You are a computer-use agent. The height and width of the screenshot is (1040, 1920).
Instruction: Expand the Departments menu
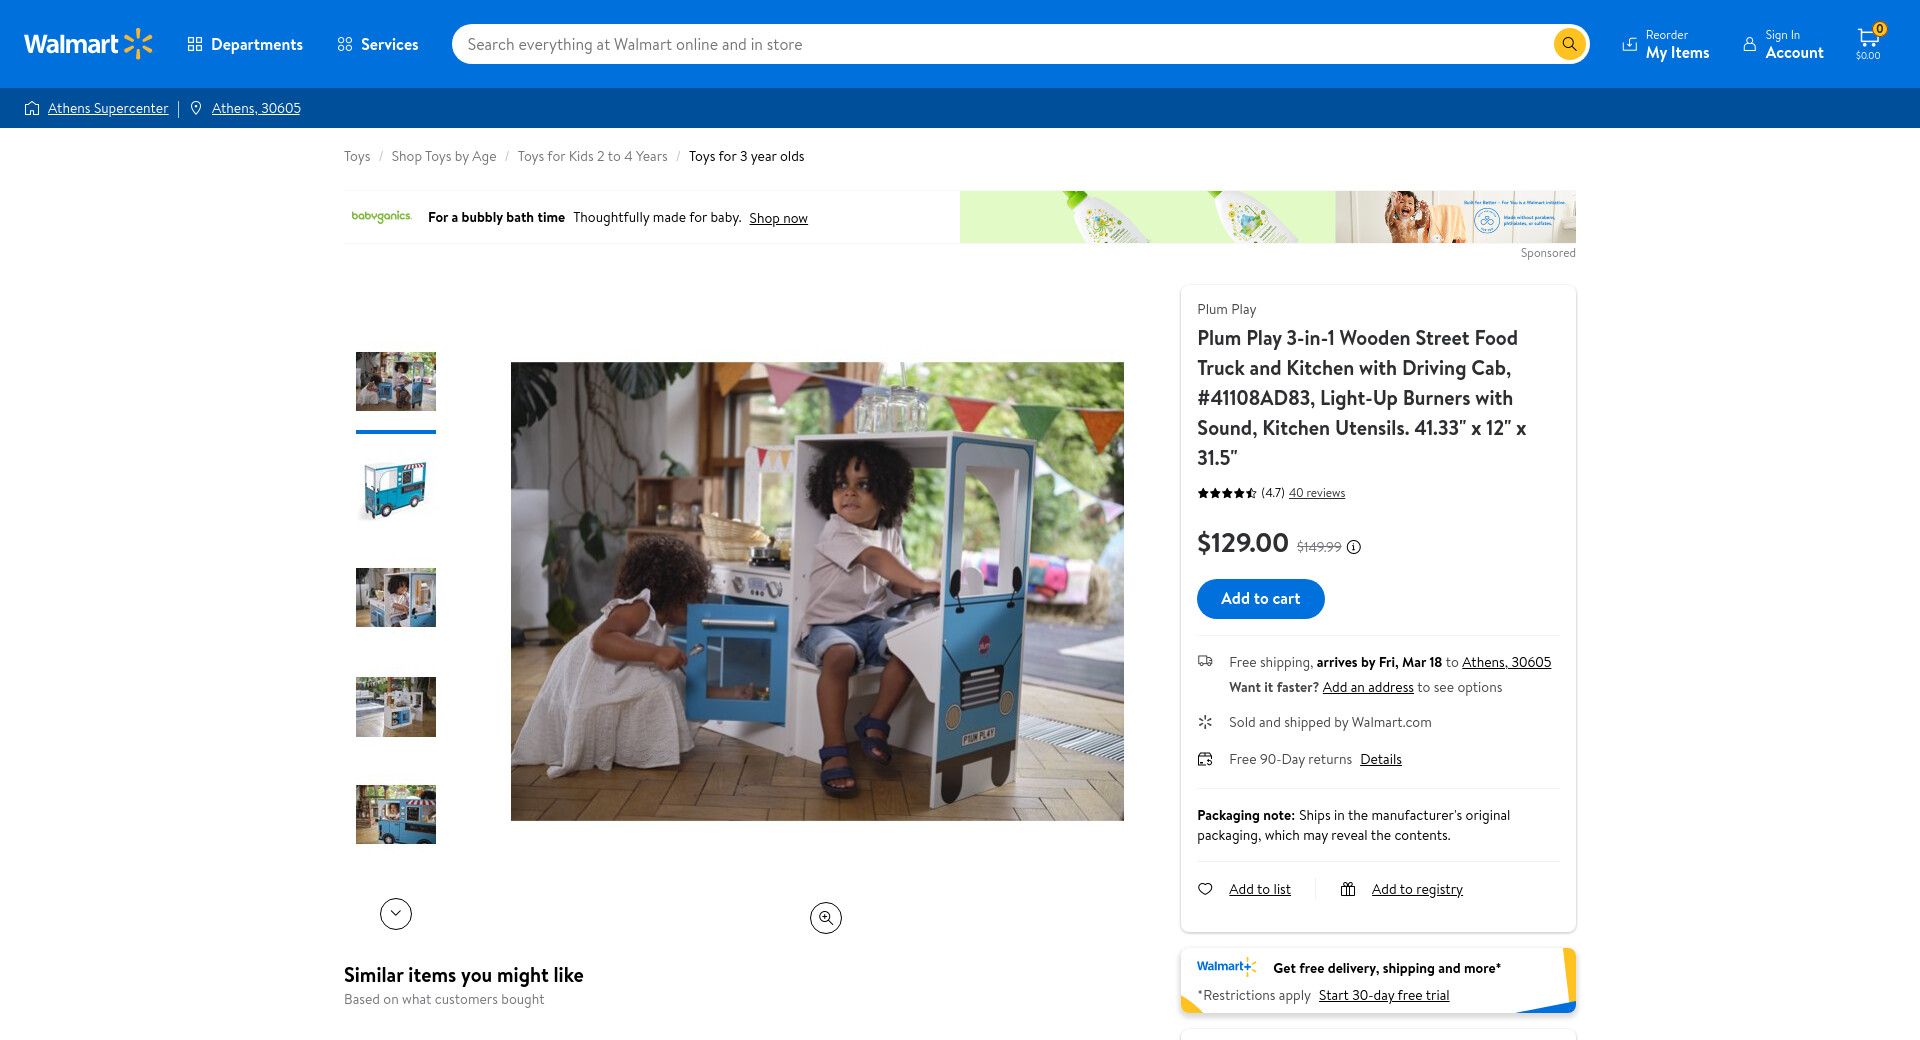point(245,44)
